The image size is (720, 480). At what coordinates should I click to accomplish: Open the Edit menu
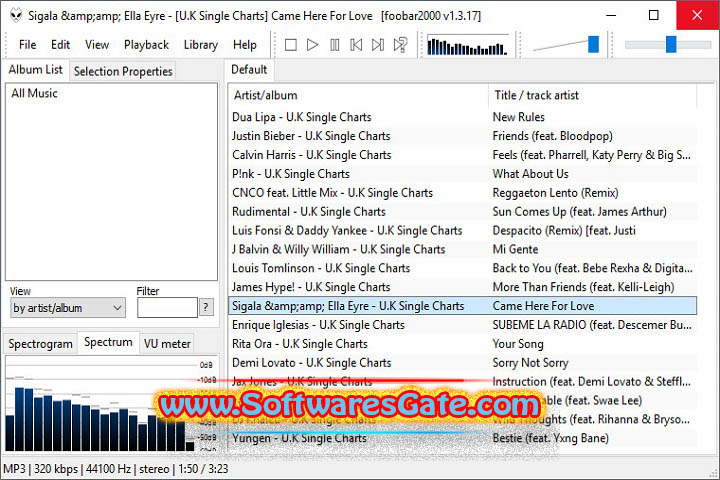point(60,45)
